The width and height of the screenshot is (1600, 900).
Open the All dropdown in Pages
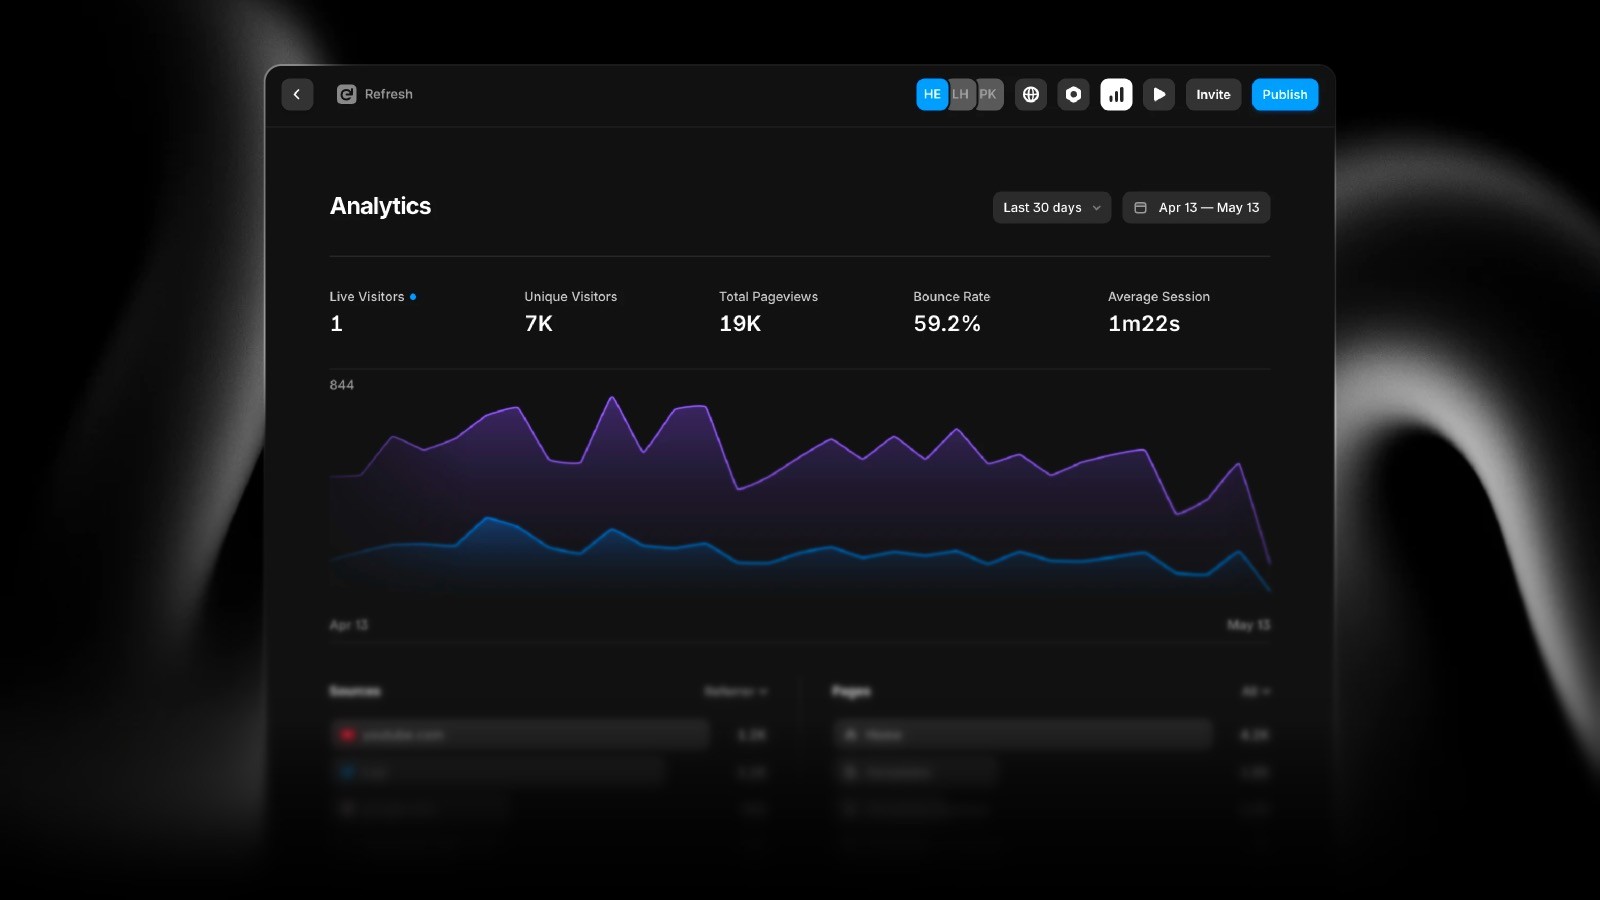[1256, 691]
